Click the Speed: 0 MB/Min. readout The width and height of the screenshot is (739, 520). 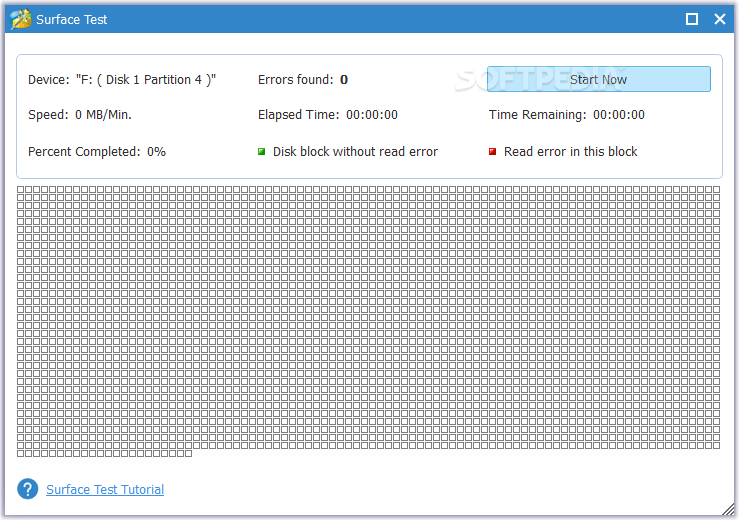coord(80,115)
